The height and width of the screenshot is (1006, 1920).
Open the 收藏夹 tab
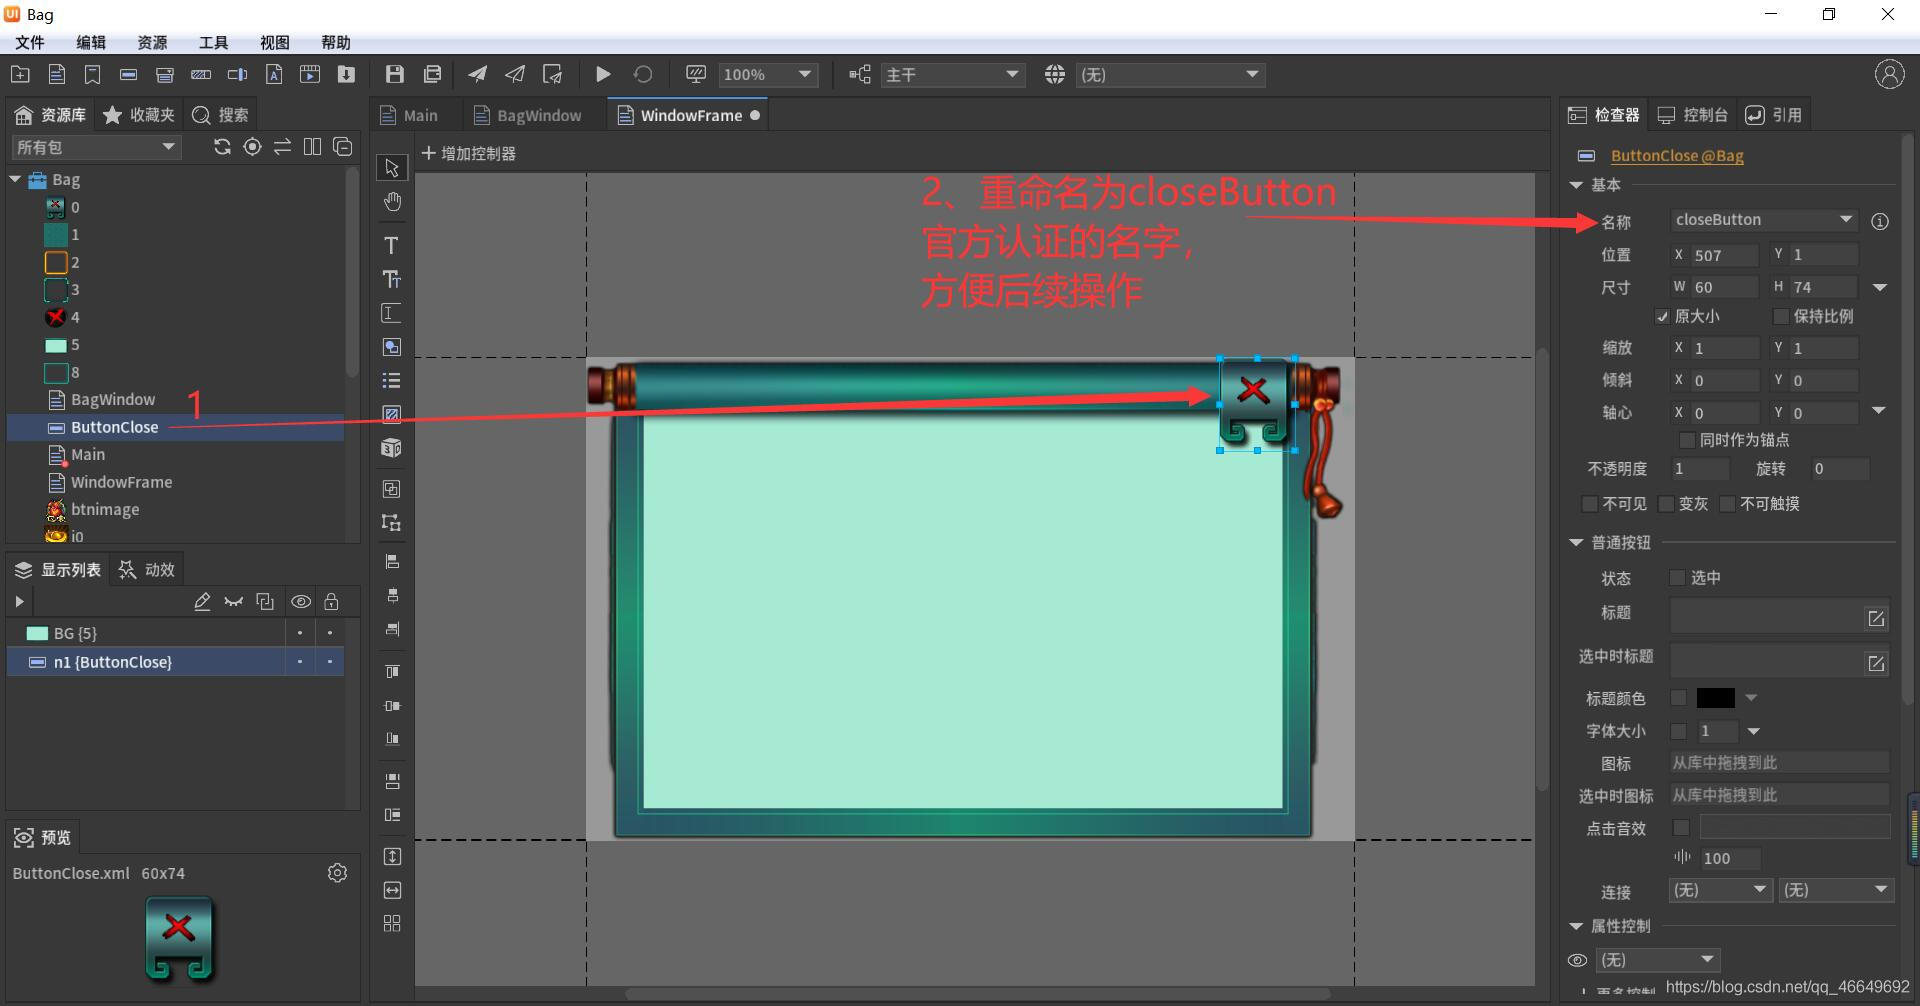tap(139, 115)
